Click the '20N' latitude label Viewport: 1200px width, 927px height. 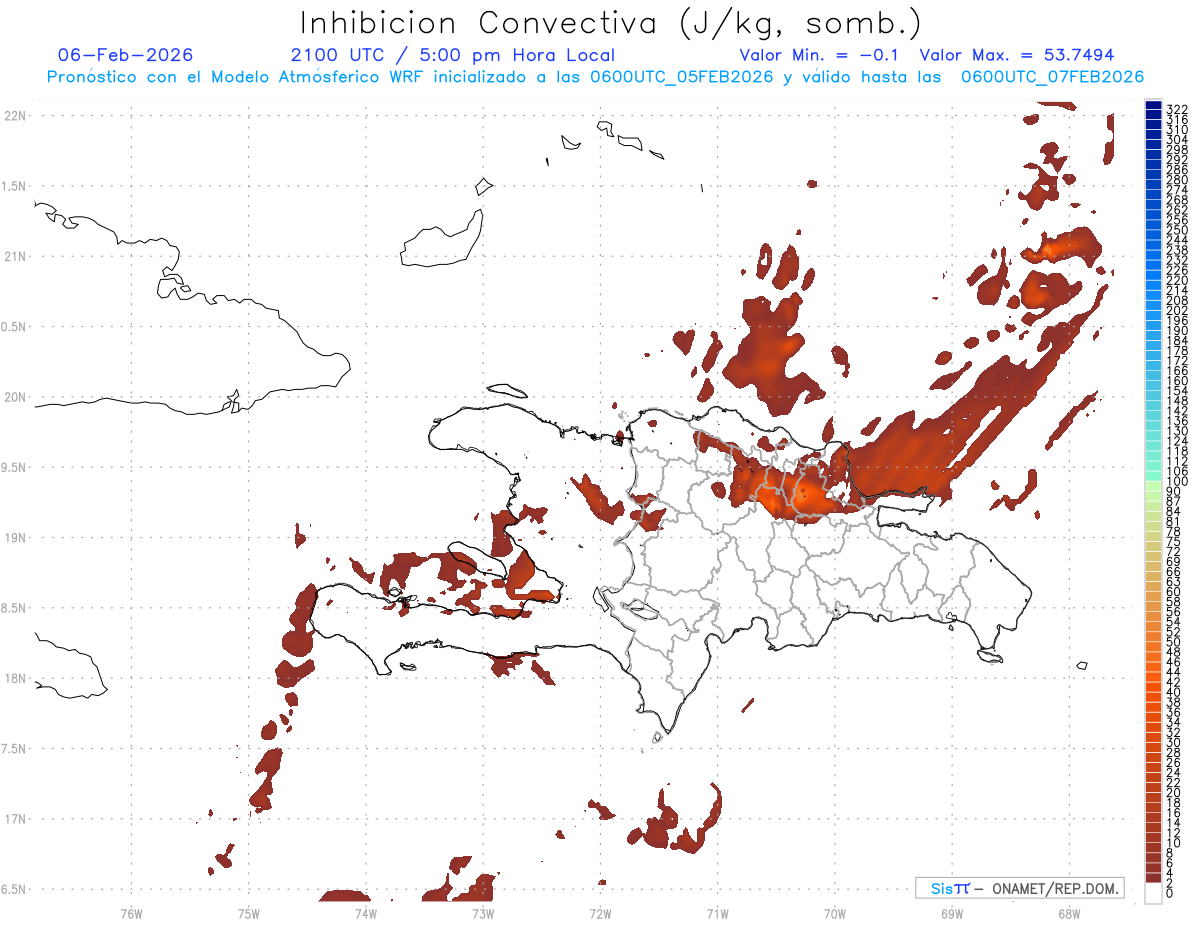click(x=15, y=397)
